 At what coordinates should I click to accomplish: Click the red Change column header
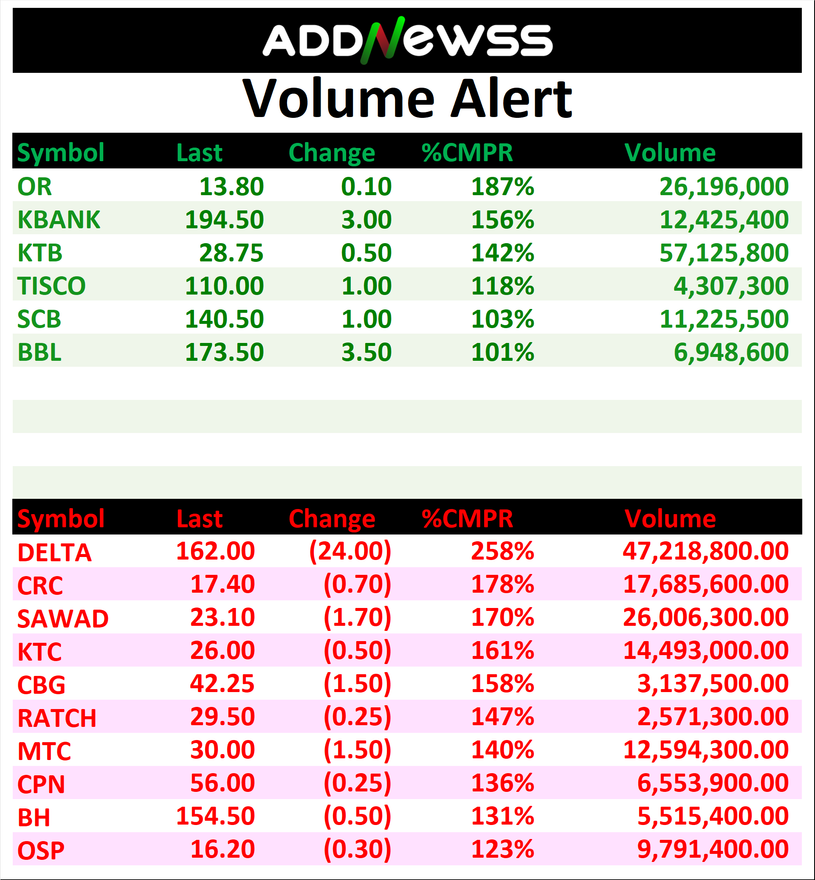click(x=331, y=519)
